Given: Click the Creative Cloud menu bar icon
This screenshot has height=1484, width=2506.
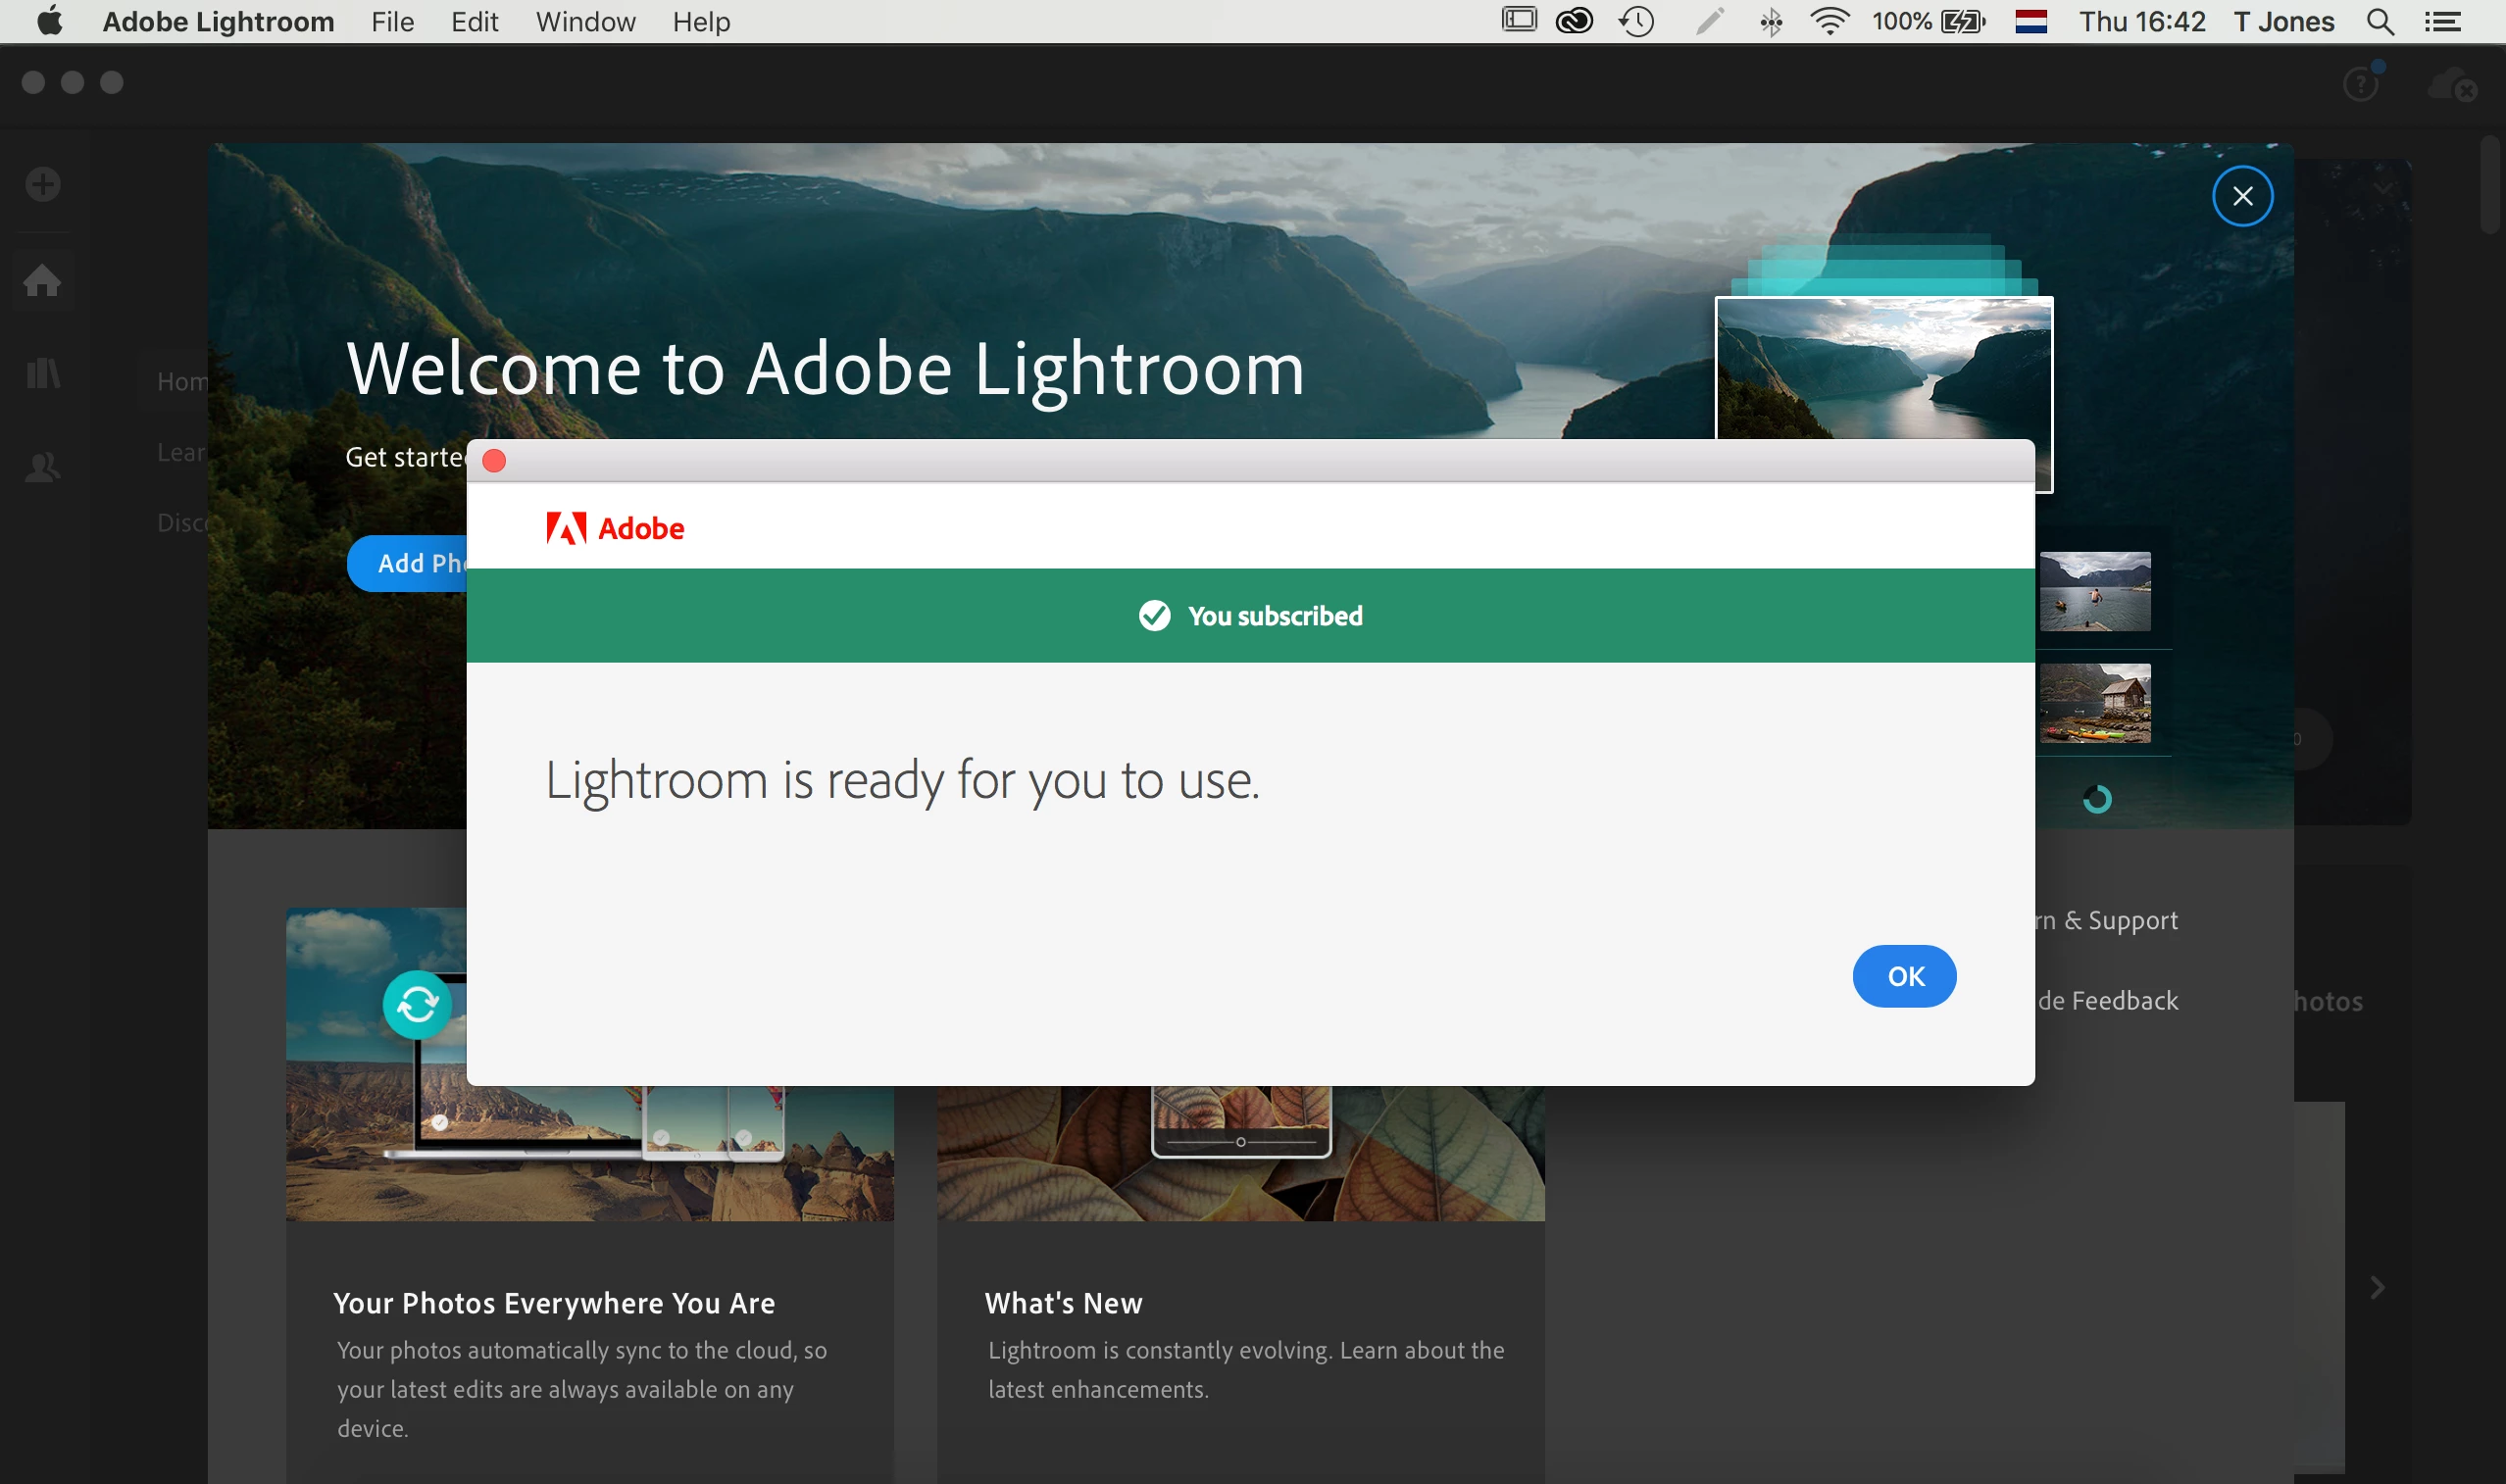Looking at the screenshot, I should pyautogui.click(x=1574, y=21).
